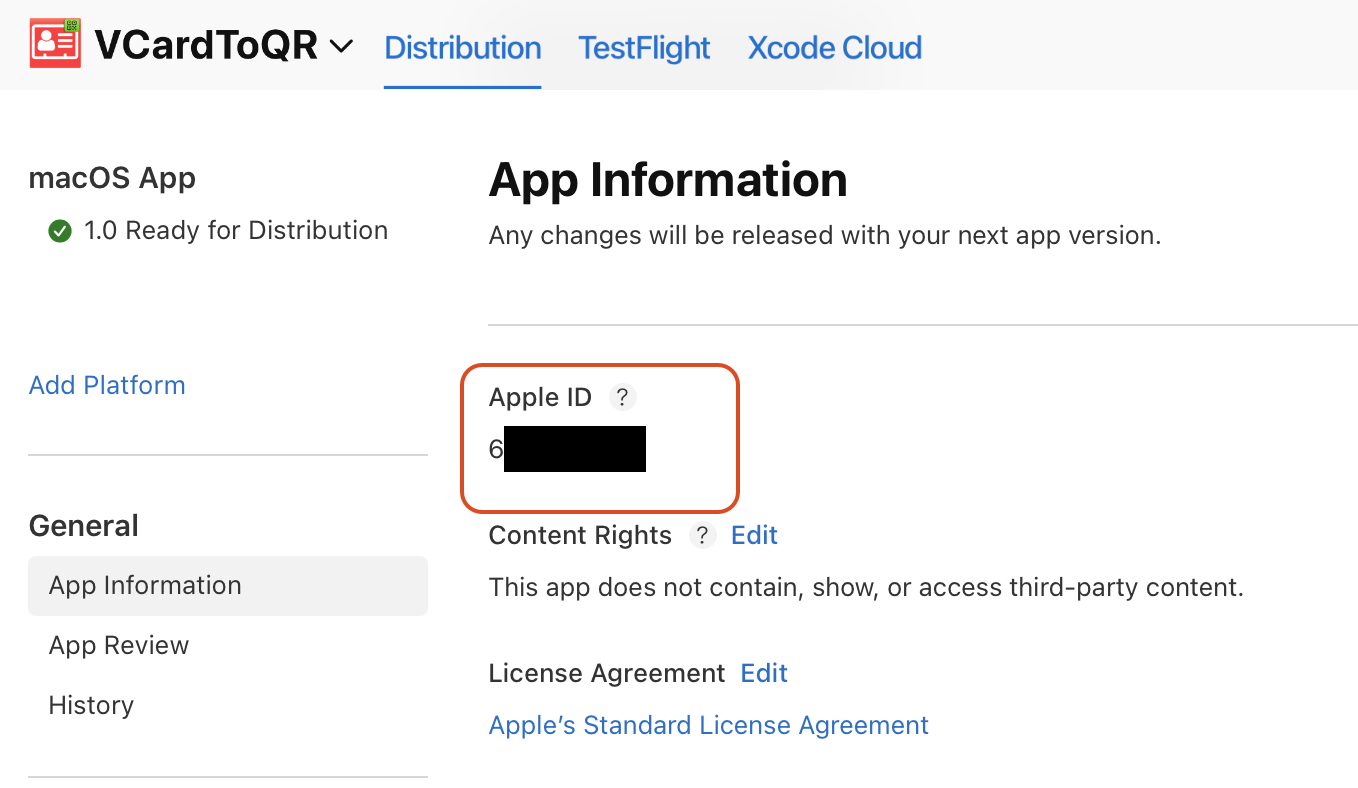Switch to the TestFlight tab
The width and height of the screenshot is (1358, 788).
[x=644, y=47]
